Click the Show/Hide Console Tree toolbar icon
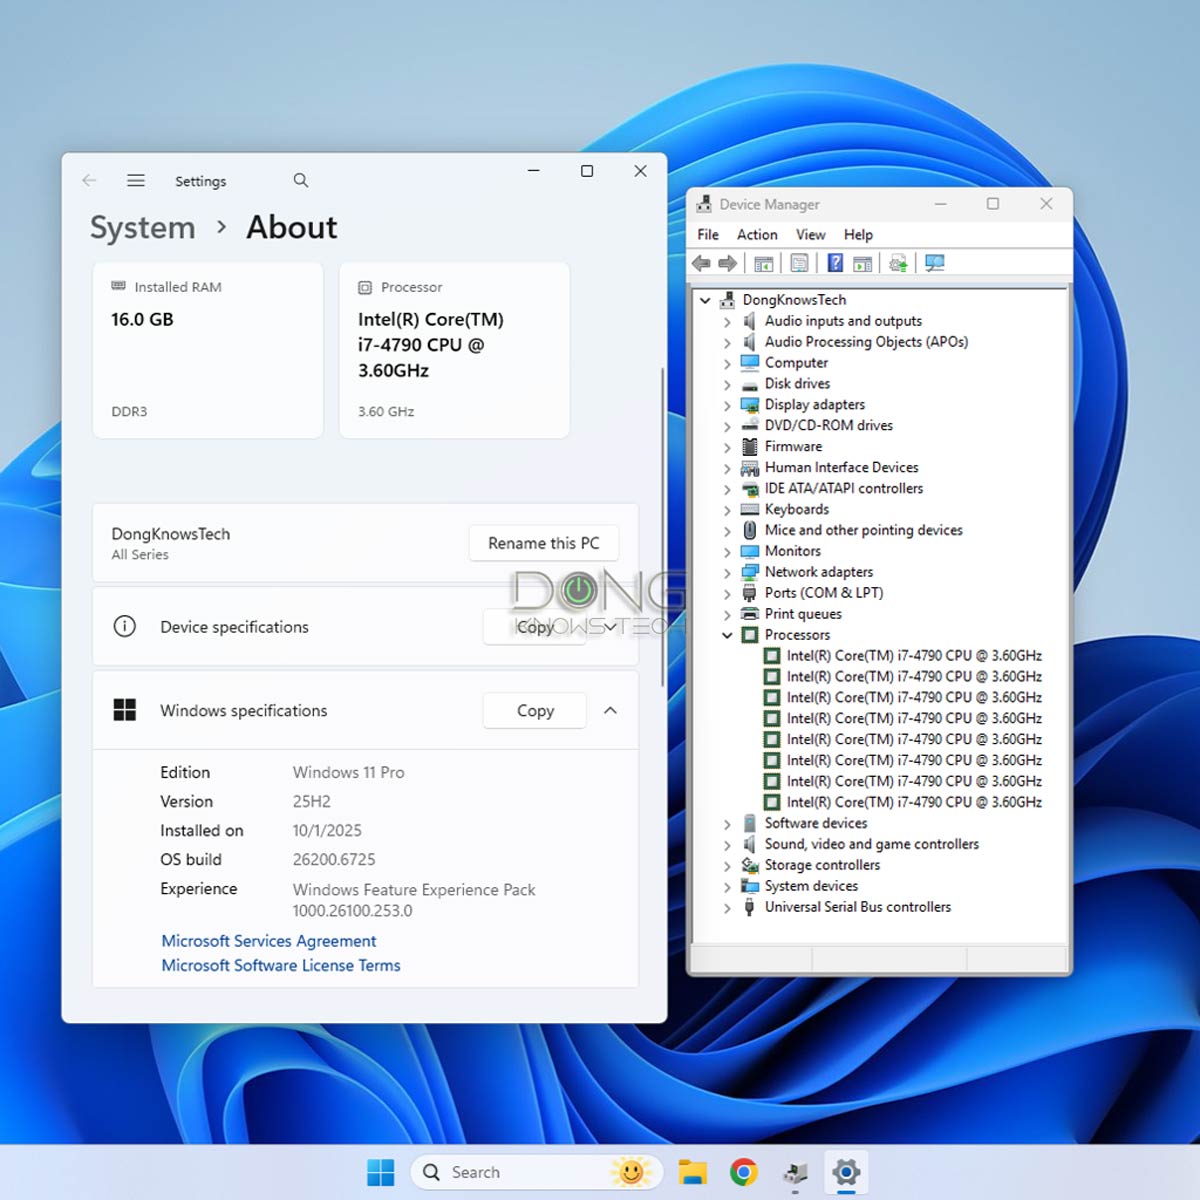Viewport: 1200px width, 1200px height. click(764, 263)
